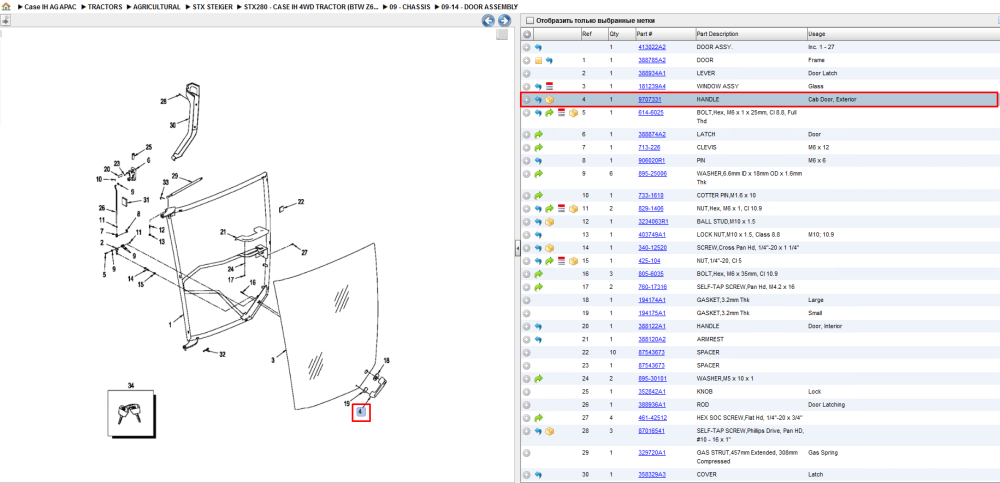Open the TRACTORS breadcrumb level

pos(105,6)
